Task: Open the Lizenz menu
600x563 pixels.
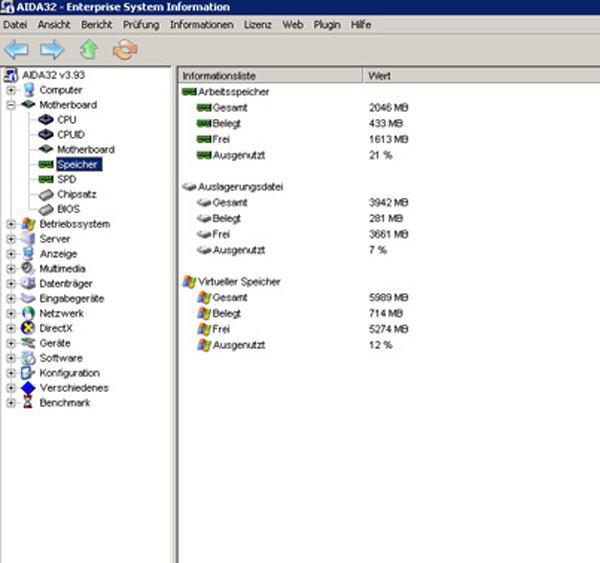Action: pyautogui.click(x=258, y=25)
